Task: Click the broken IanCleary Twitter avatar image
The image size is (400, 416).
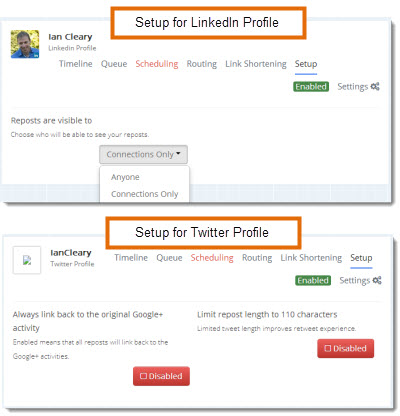Action: [27, 260]
